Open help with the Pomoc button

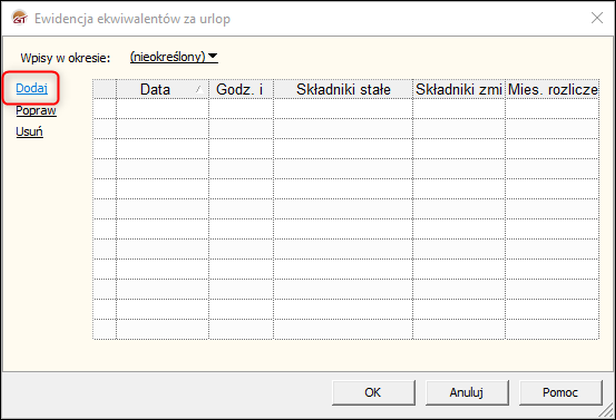click(x=559, y=392)
